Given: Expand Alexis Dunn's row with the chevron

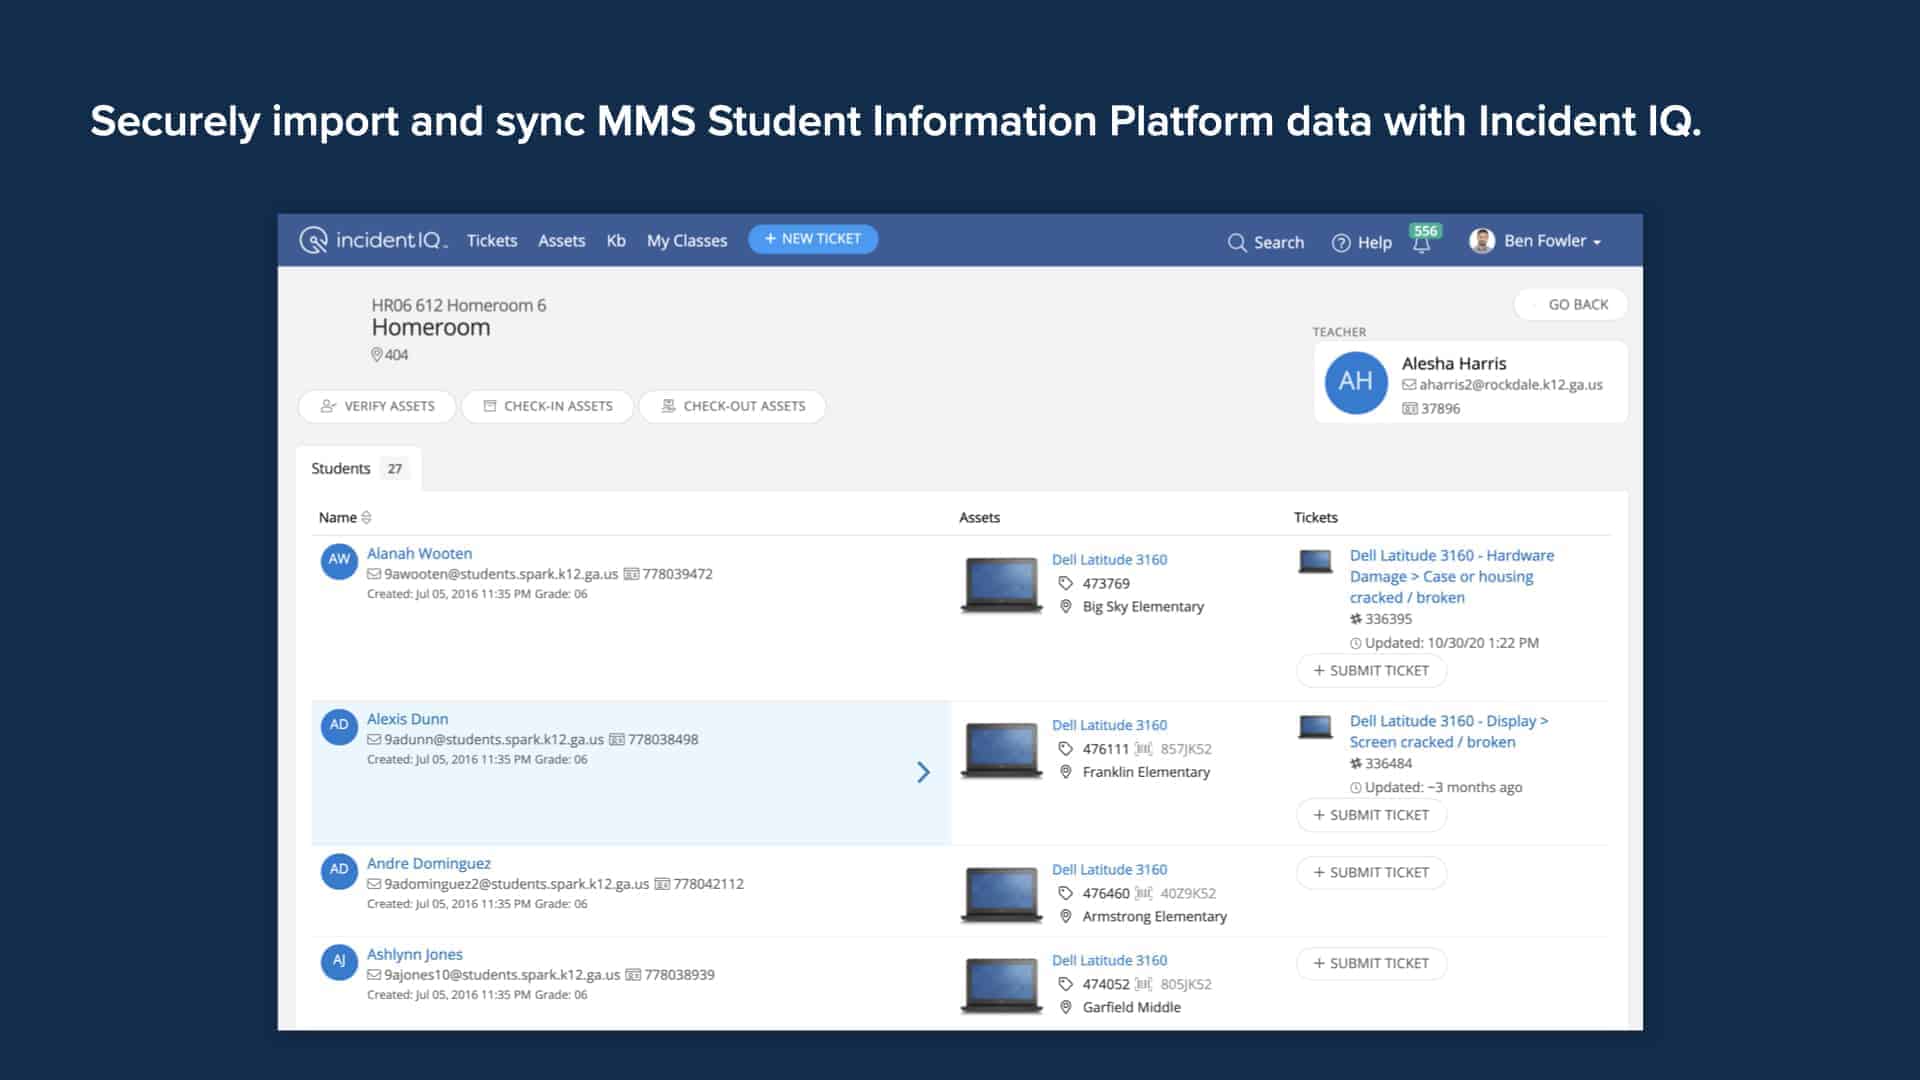Looking at the screenshot, I should tap(922, 772).
